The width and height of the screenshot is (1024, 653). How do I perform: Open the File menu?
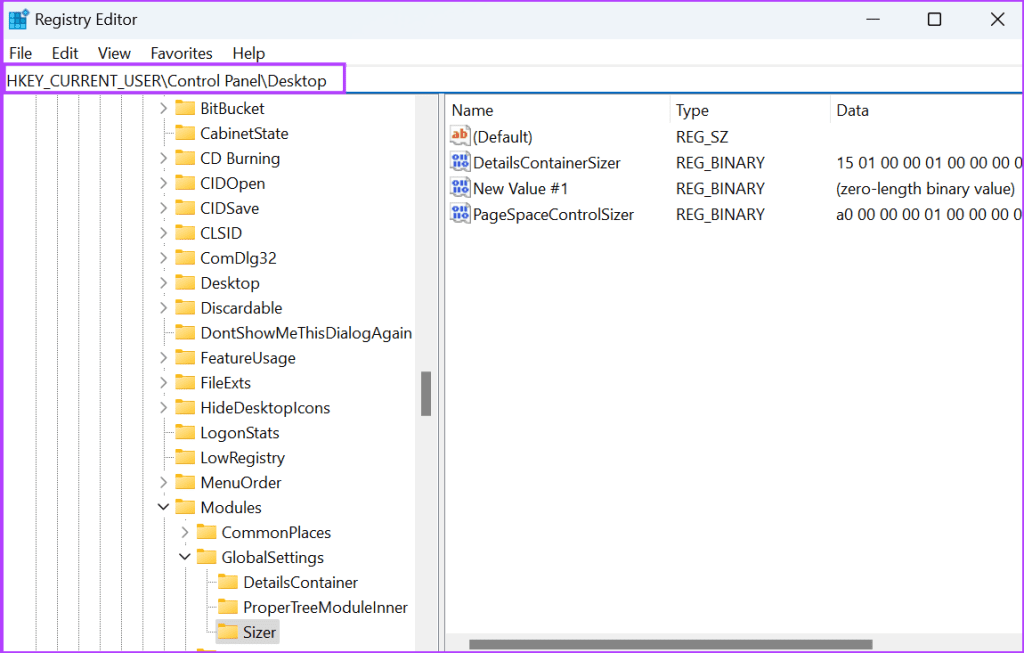(x=20, y=53)
